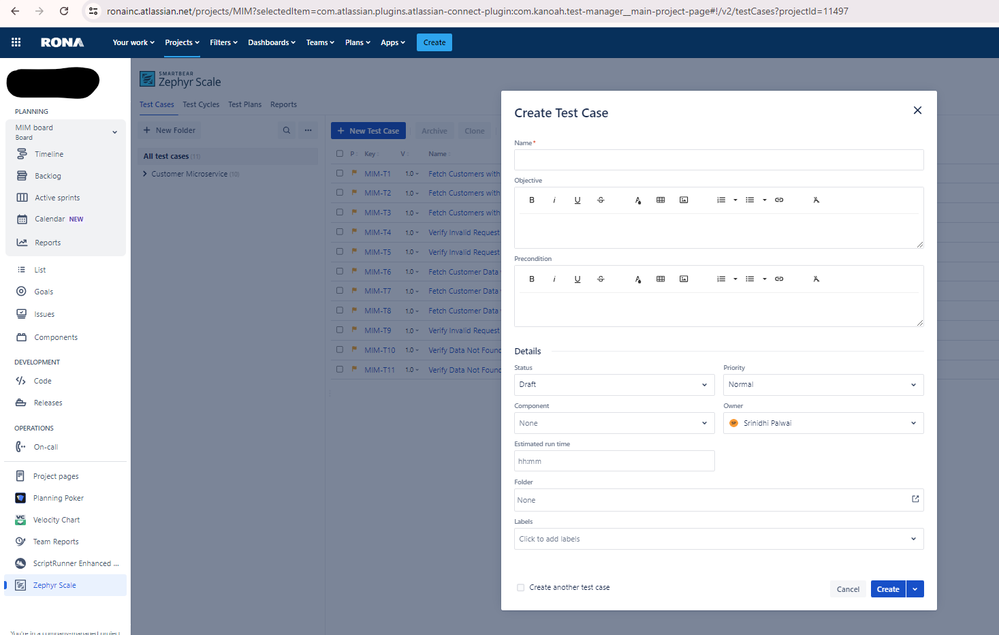Check the select-all checkbox in table header
The image size is (999, 635).
click(x=340, y=154)
